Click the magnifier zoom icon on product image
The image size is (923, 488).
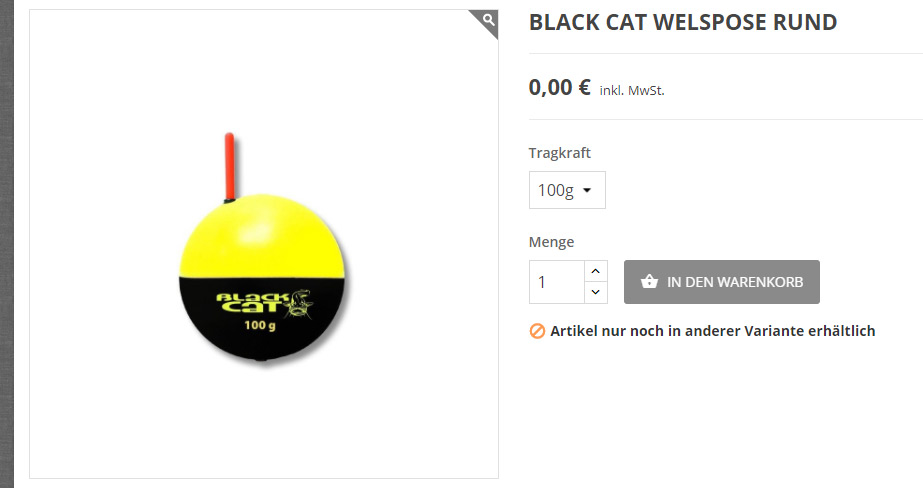(488, 20)
